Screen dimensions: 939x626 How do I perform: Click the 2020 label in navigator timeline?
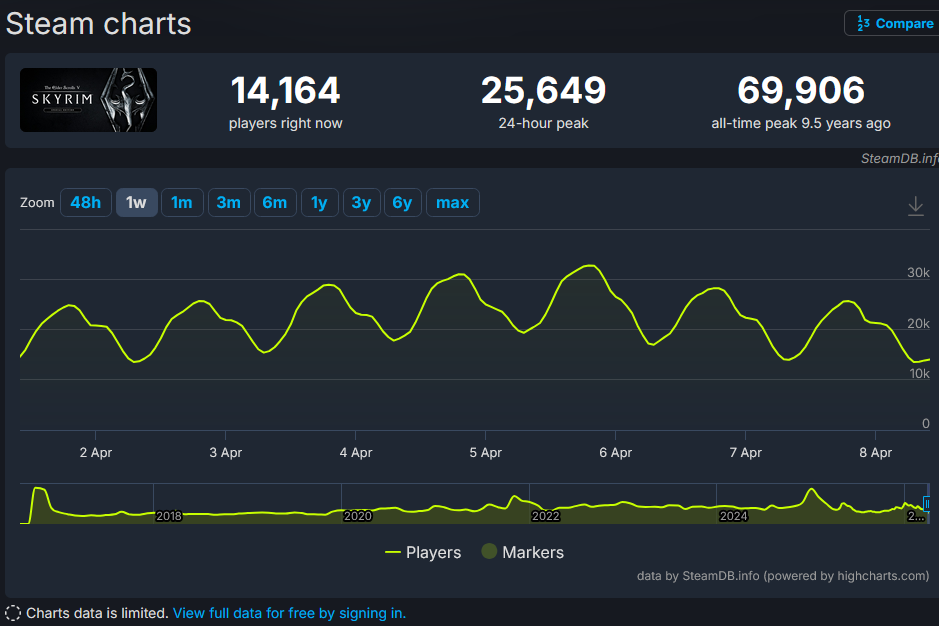[358, 516]
